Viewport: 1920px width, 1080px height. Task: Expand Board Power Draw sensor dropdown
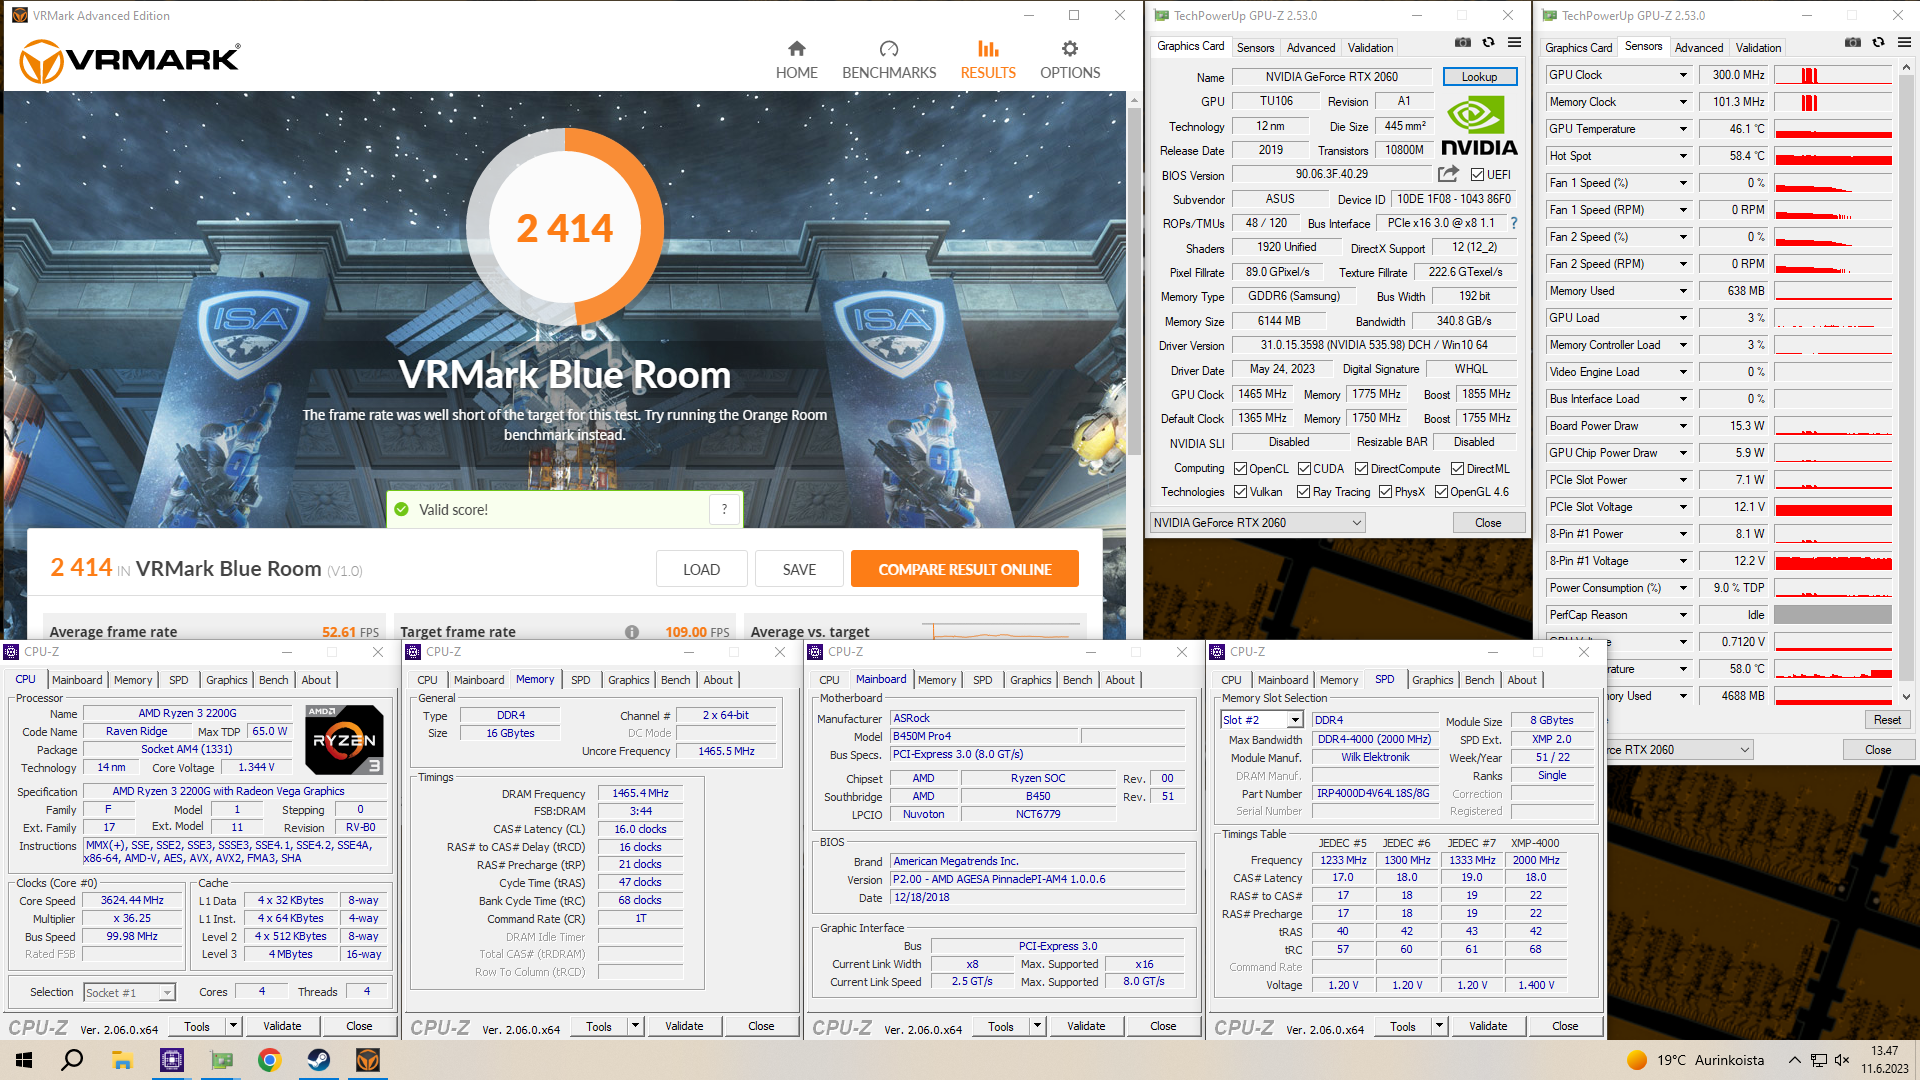(x=1683, y=426)
